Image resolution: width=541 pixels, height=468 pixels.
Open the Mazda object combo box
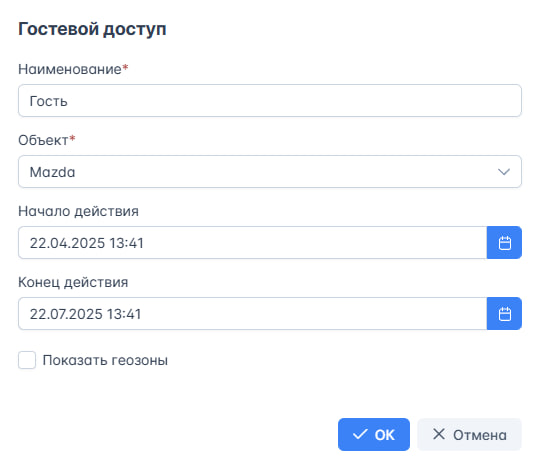tap(270, 172)
